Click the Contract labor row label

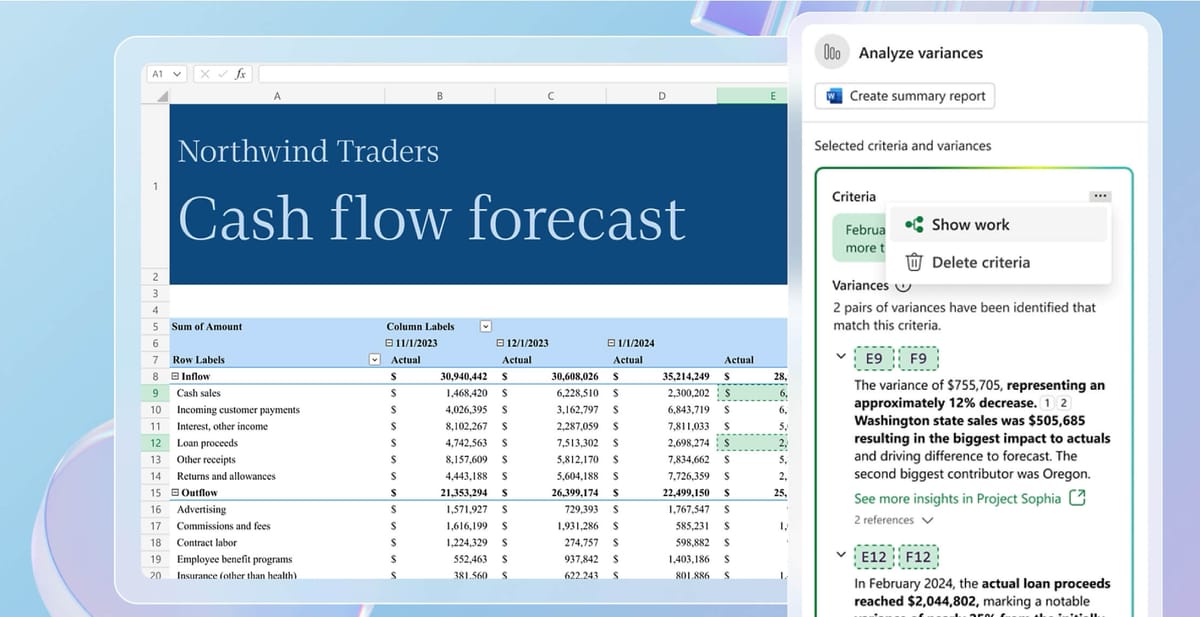208,543
